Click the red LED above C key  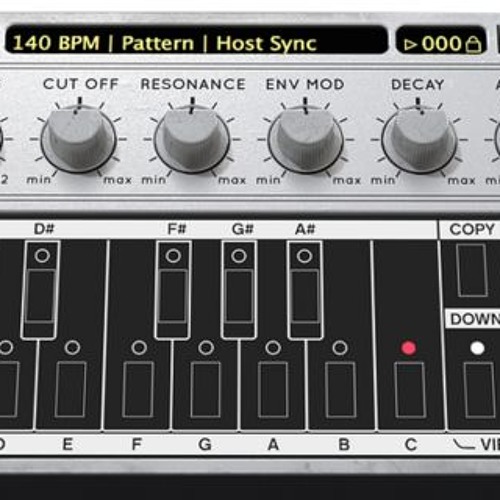[x=409, y=348]
